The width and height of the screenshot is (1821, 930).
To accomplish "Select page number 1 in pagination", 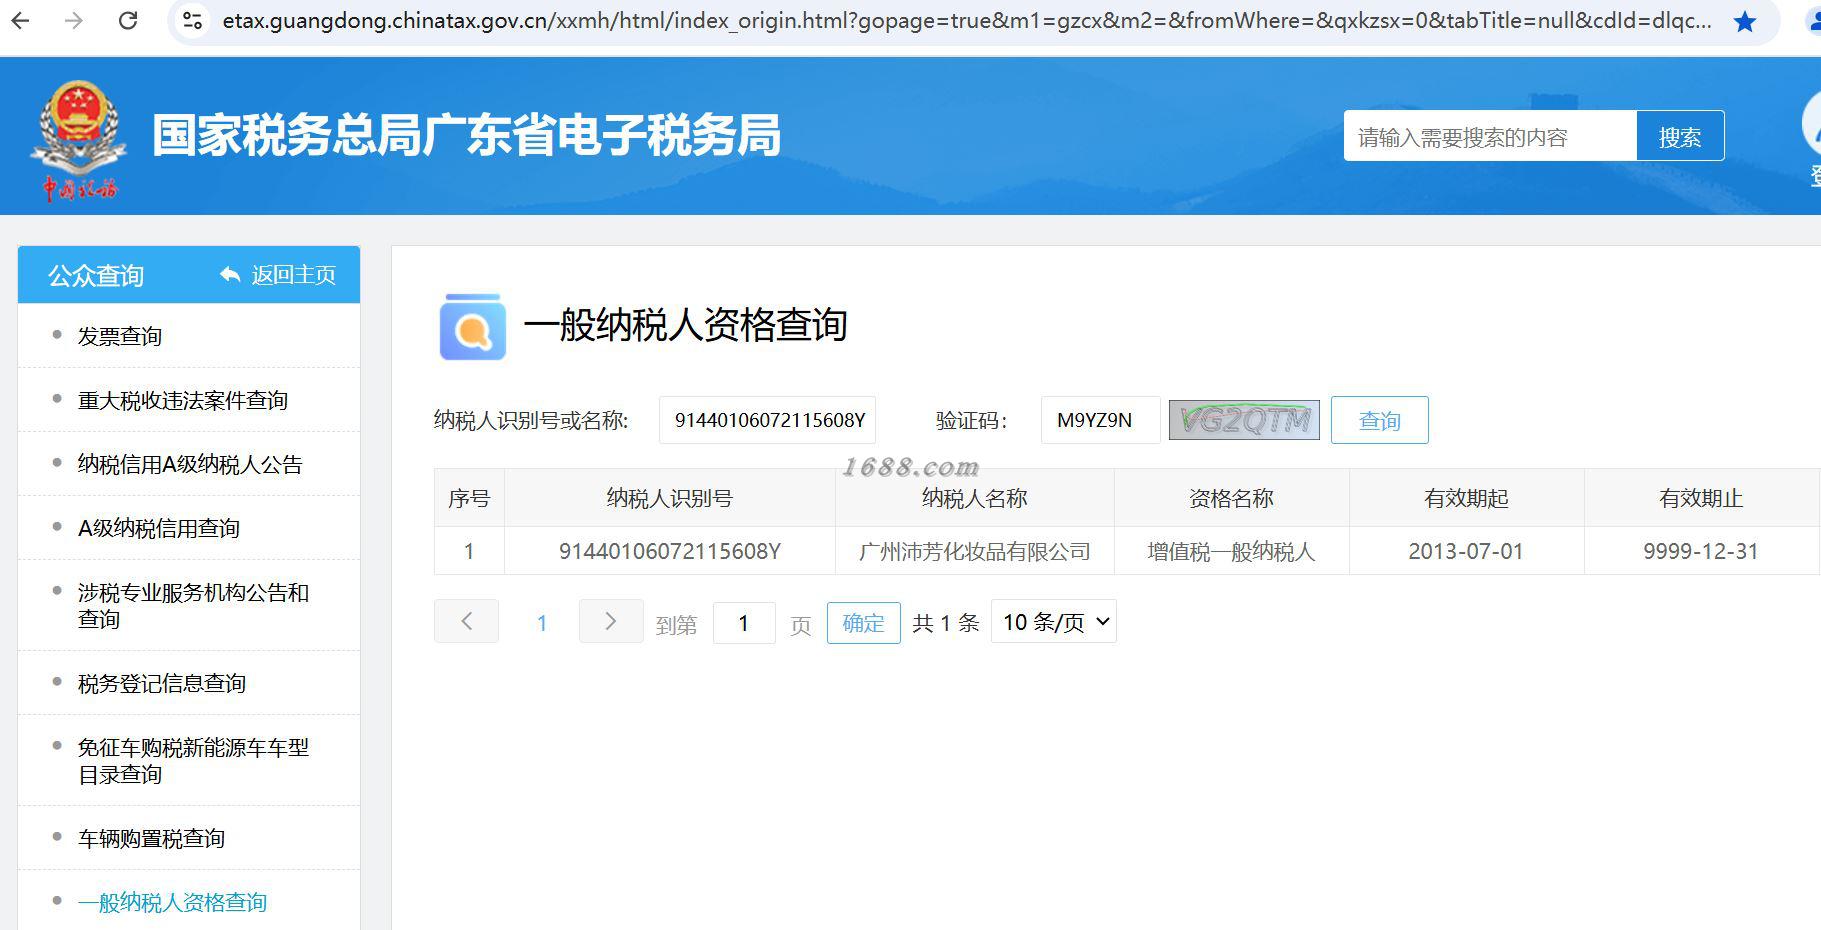I will pos(542,623).
